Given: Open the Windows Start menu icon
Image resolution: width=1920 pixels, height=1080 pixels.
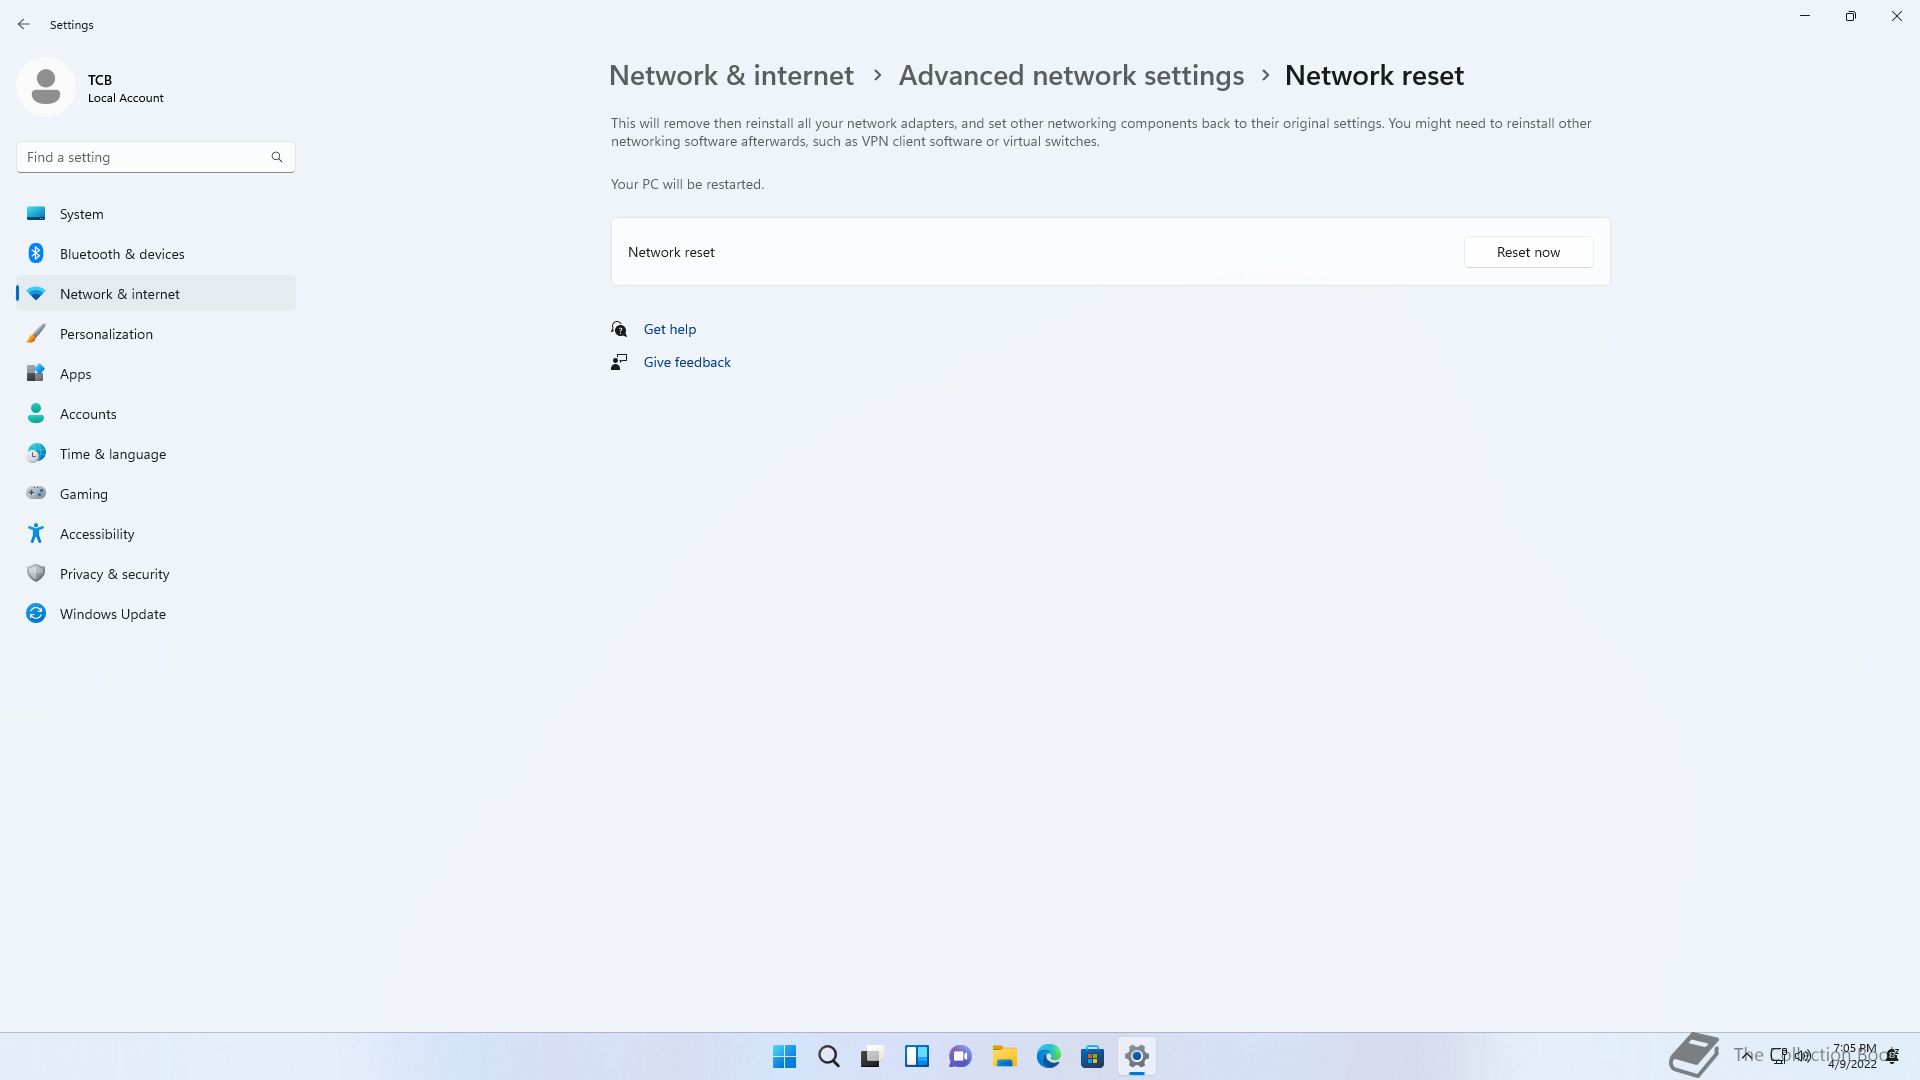Looking at the screenshot, I should [x=785, y=1056].
